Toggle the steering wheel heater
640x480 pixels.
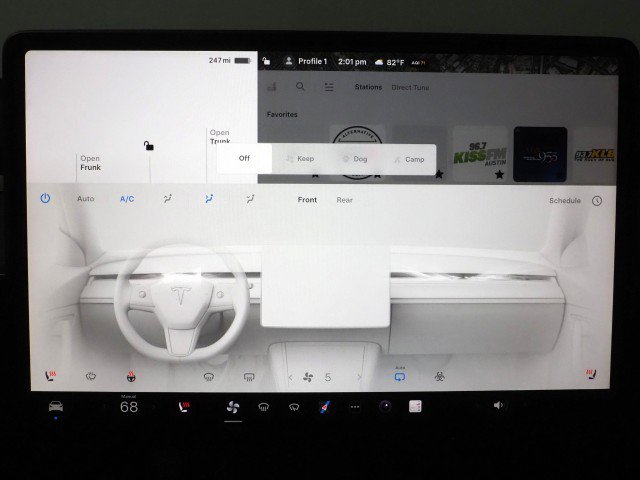pos(131,377)
